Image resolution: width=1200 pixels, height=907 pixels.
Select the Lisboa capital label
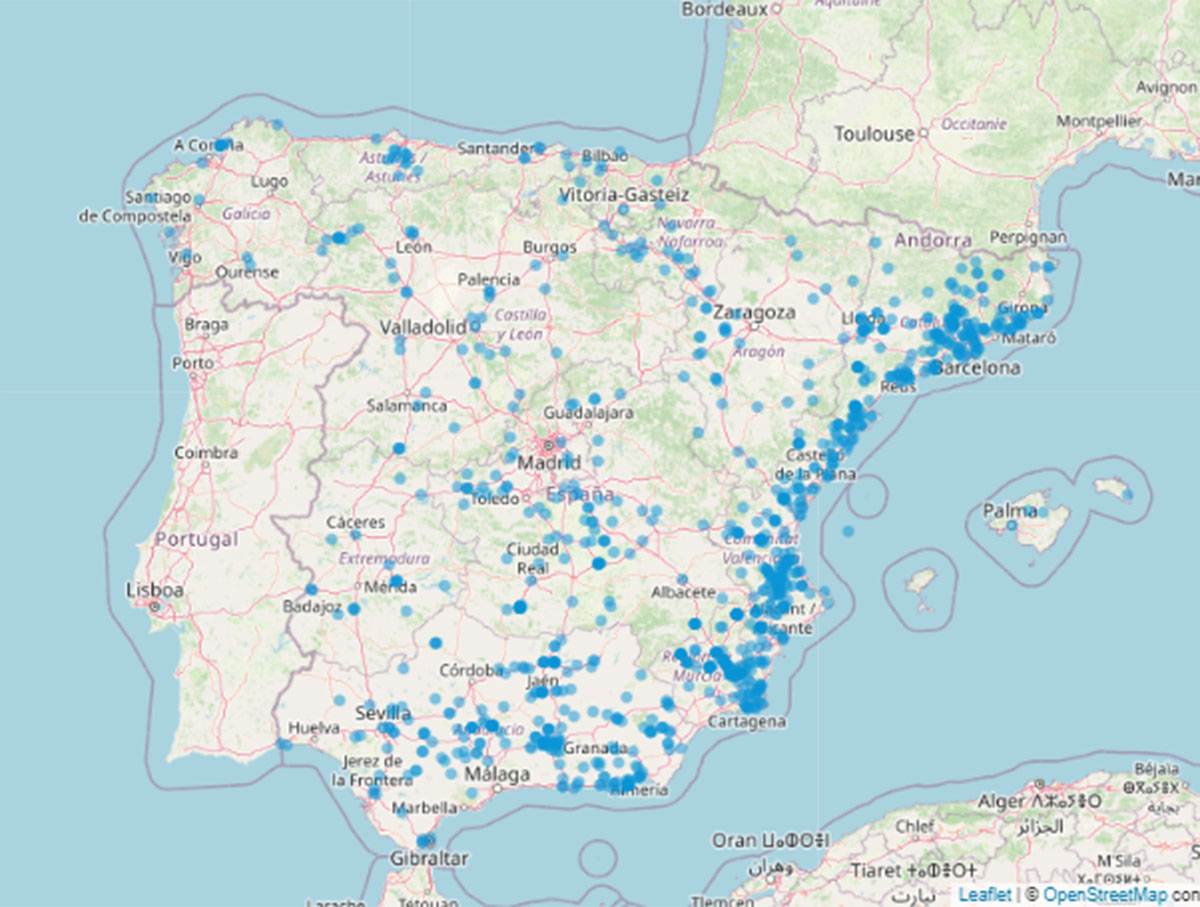pyautogui.click(x=155, y=590)
